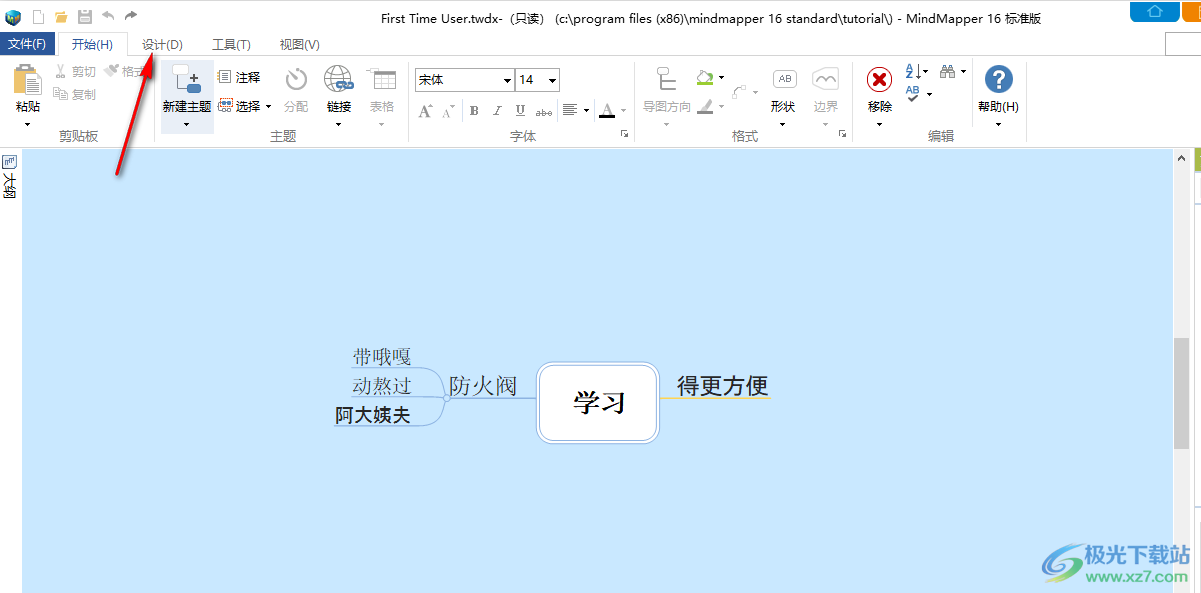This screenshot has height=593, width=1201.
Task: Switch to the Home (开始) tab
Action: coord(92,44)
